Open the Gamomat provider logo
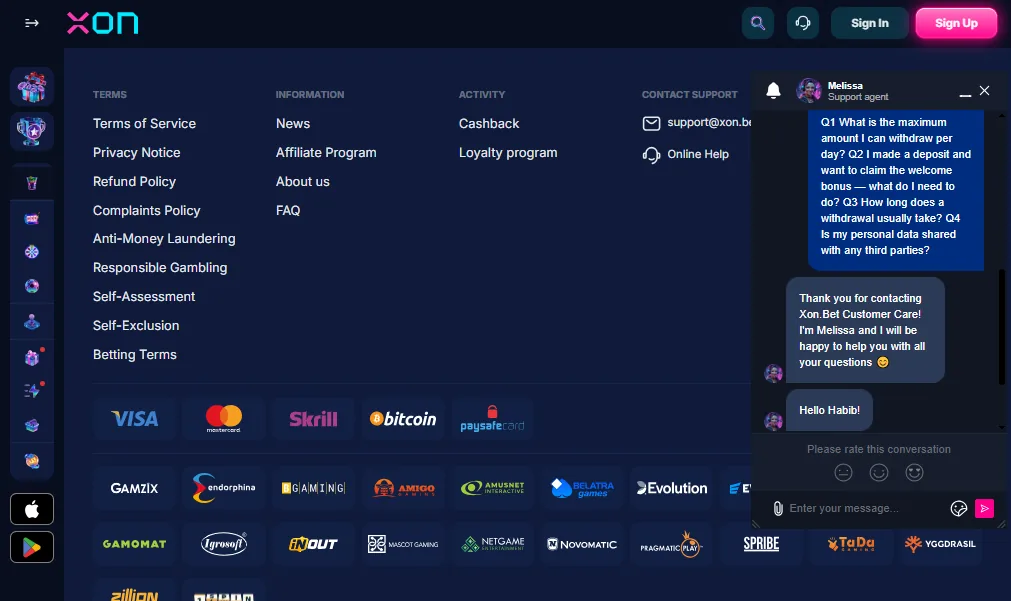Screen dimensions: 1011x601 point(134,544)
